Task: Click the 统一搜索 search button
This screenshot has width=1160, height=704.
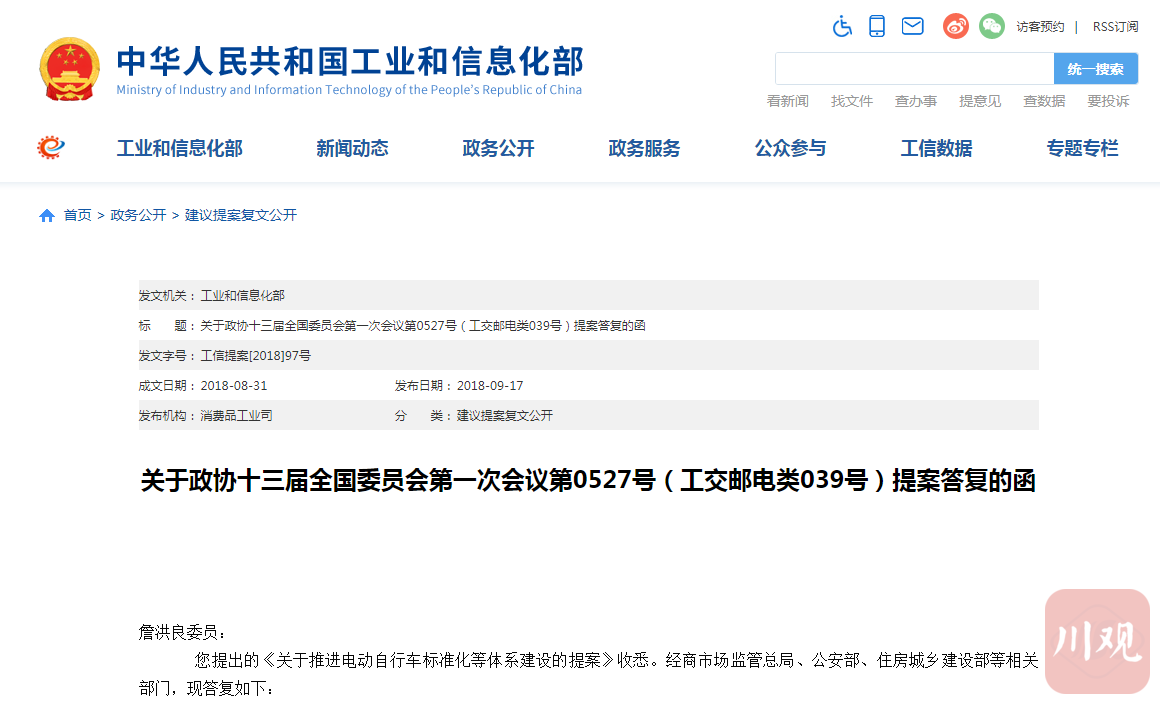Action: point(1095,69)
